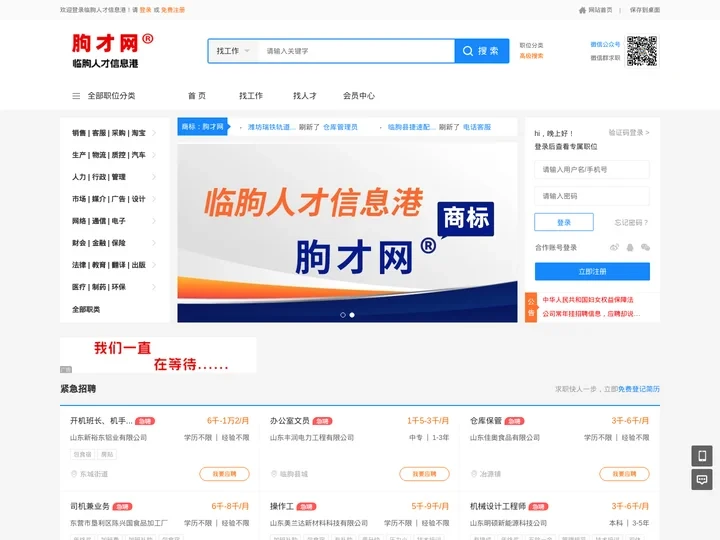This screenshot has height=540, width=720.
Task: Click the 我们一直在等待 ad banner
Action: click(x=158, y=355)
